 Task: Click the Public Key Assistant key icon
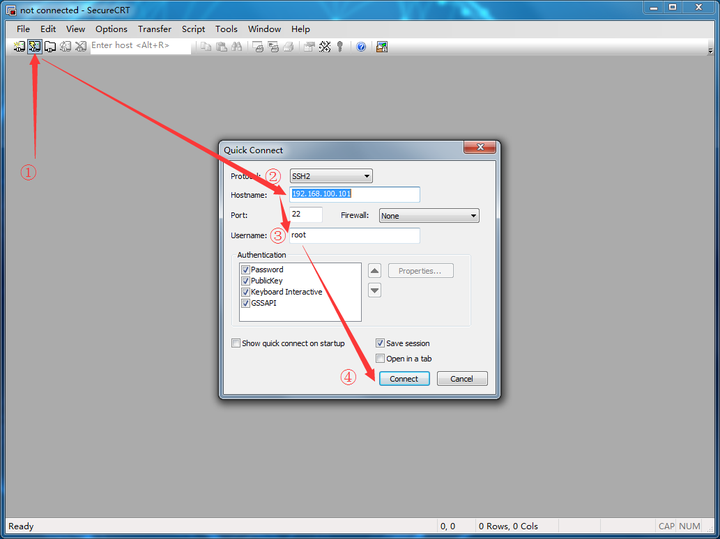point(340,46)
